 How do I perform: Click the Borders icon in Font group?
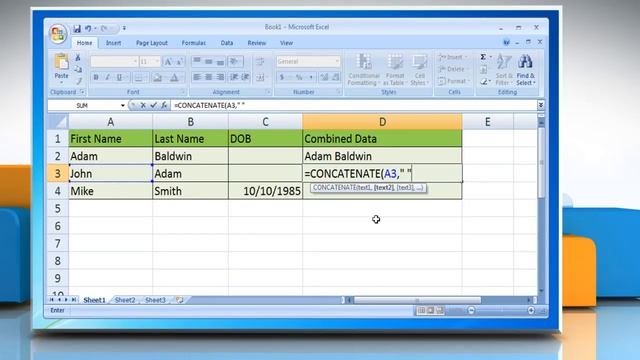click(138, 77)
